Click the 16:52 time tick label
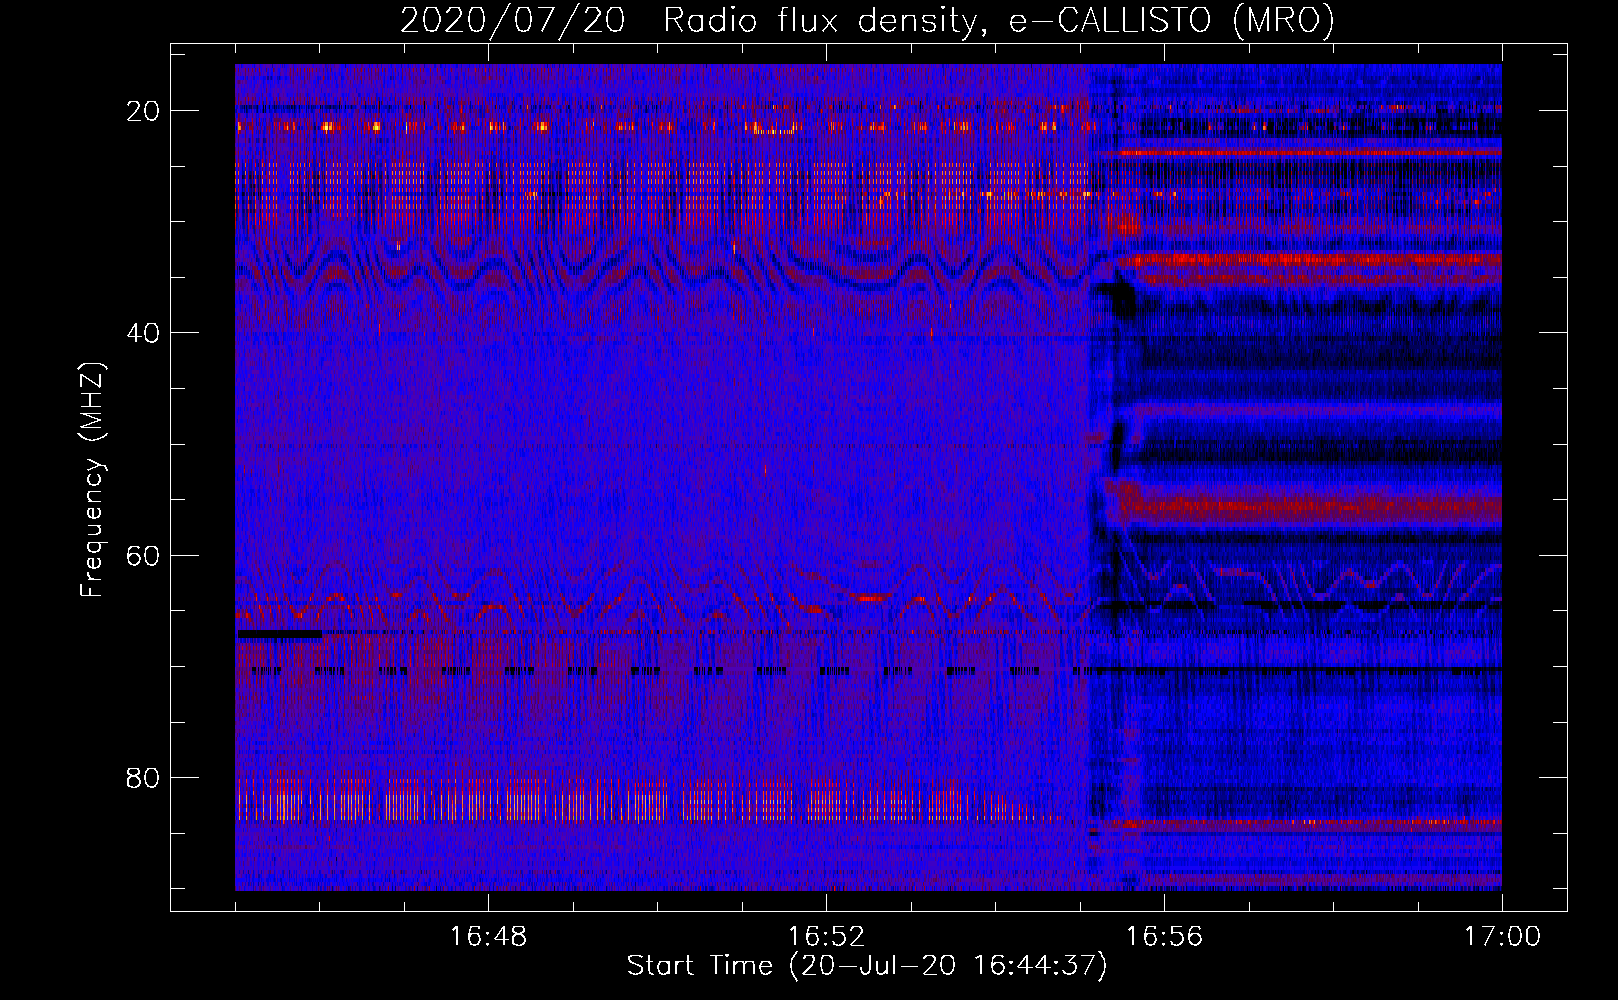This screenshot has width=1618, height=1000. click(826, 937)
